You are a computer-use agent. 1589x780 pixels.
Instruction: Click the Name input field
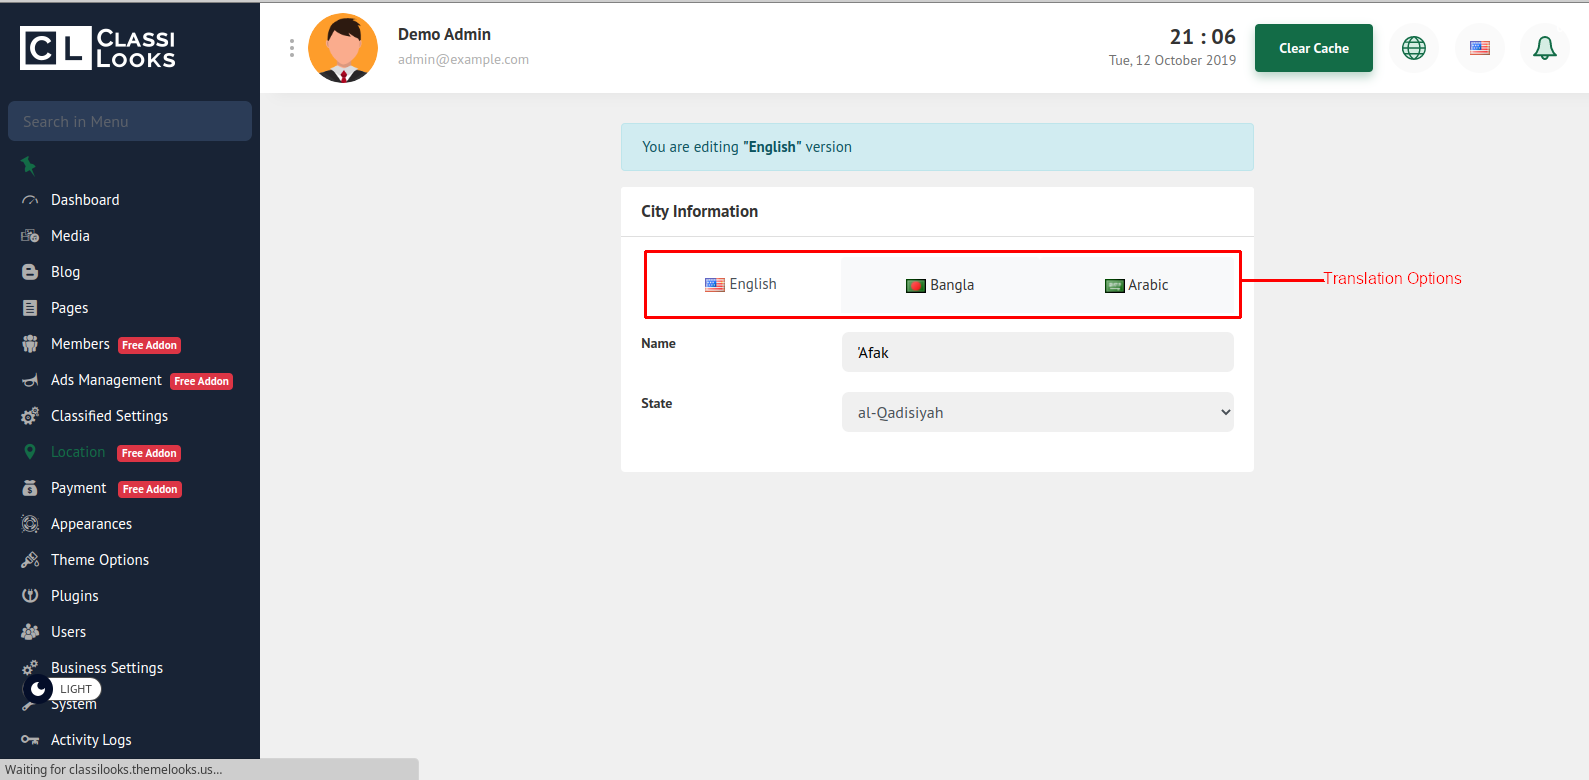point(1037,352)
